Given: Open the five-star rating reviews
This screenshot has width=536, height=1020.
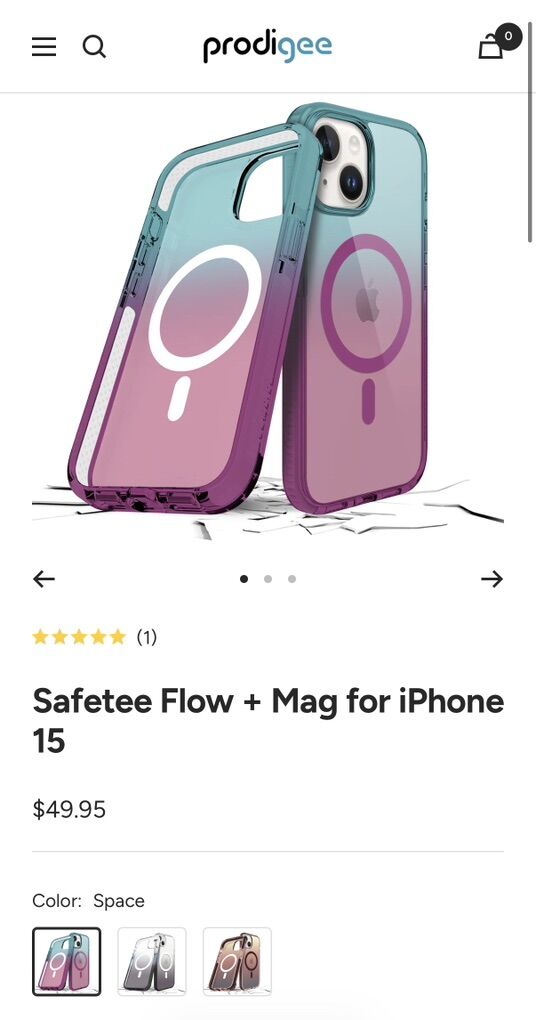Looking at the screenshot, I should click(79, 636).
